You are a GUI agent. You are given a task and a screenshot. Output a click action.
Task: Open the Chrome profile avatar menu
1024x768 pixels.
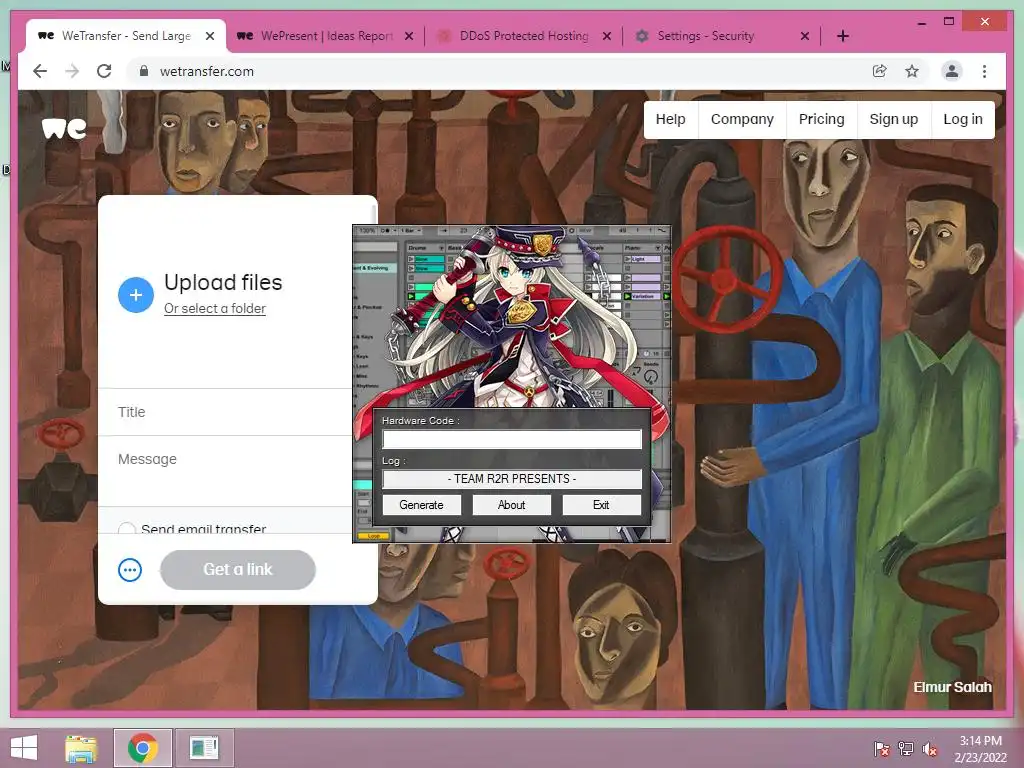(952, 71)
